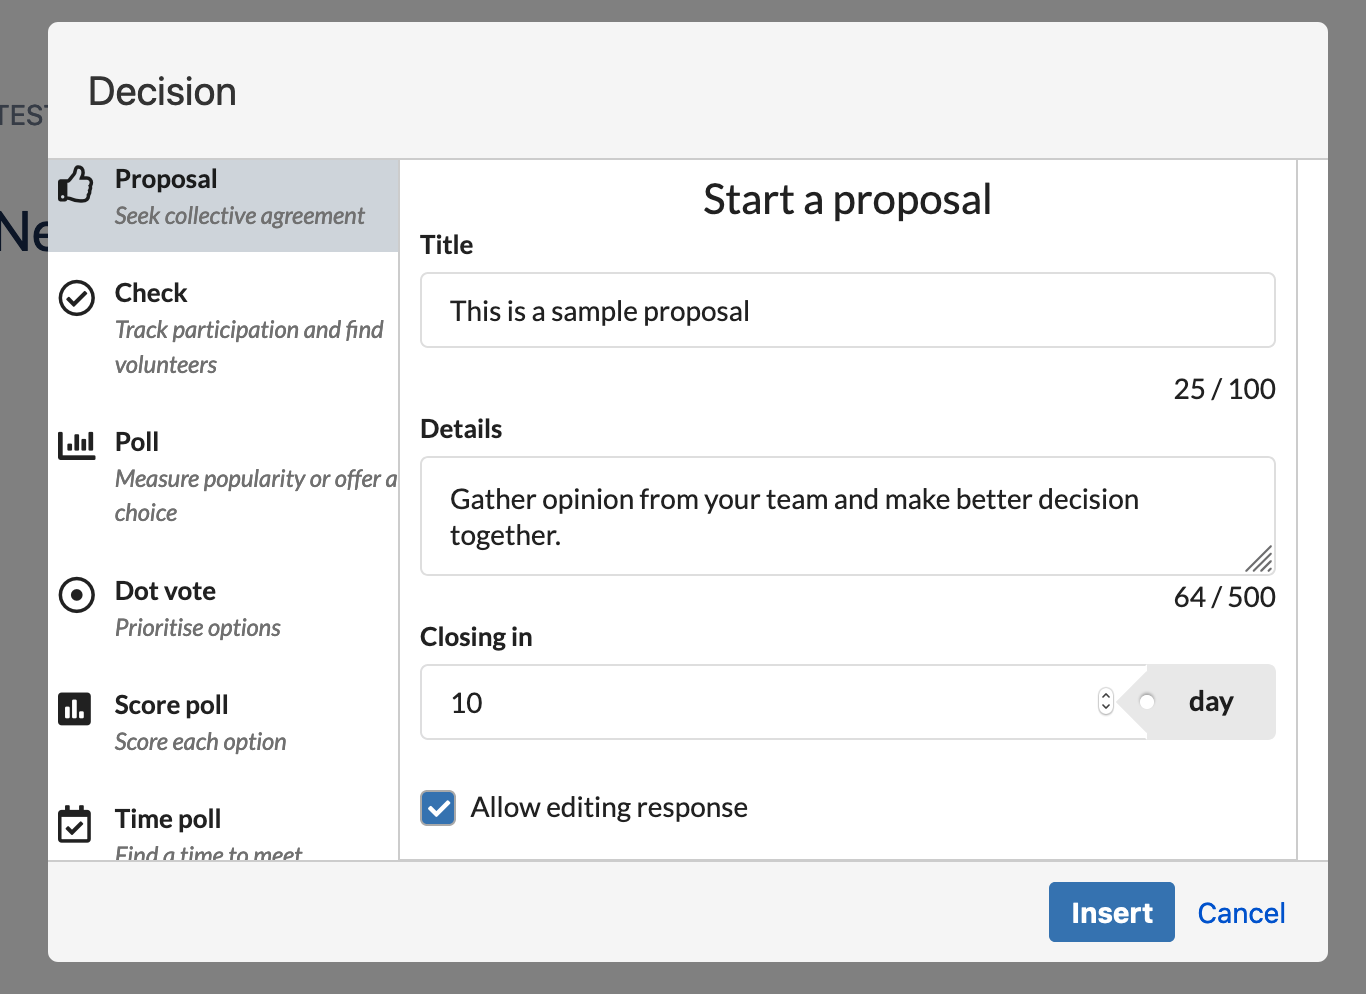The height and width of the screenshot is (994, 1366).
Task: Click the Check circle checkmark icon
Action: (x=77, y=298)
